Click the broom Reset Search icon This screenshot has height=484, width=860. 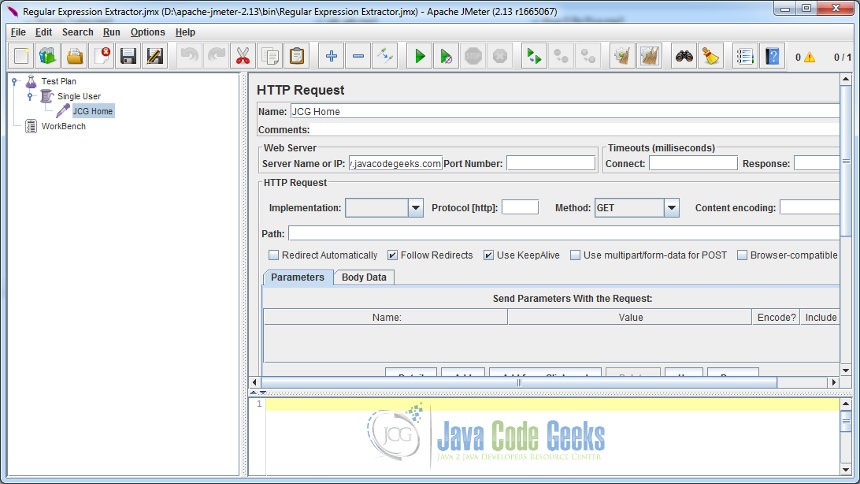point(711,56)
